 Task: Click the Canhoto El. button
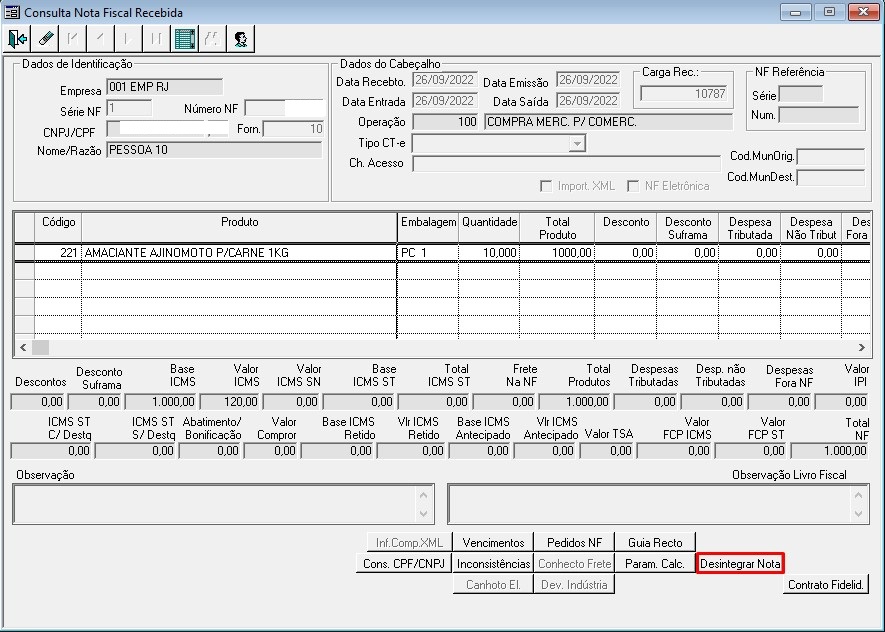tap(493, 585)
